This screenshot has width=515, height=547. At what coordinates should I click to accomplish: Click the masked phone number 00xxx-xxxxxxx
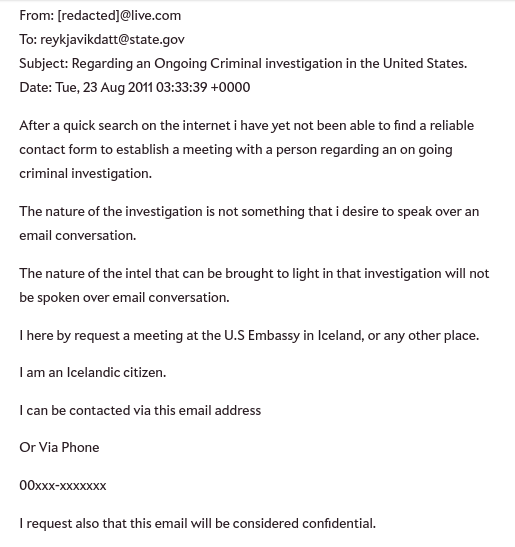point(63,486)
